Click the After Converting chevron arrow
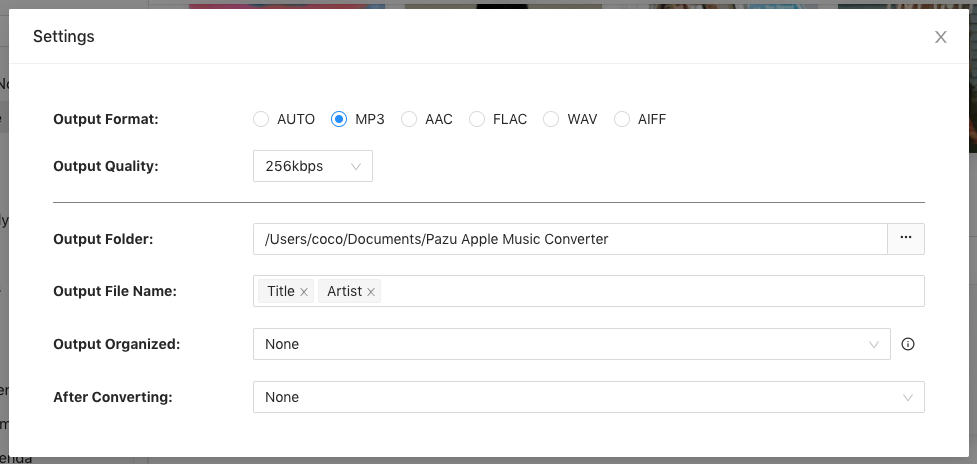The height and width of the screenshot is (464, 977). [908, 397]
